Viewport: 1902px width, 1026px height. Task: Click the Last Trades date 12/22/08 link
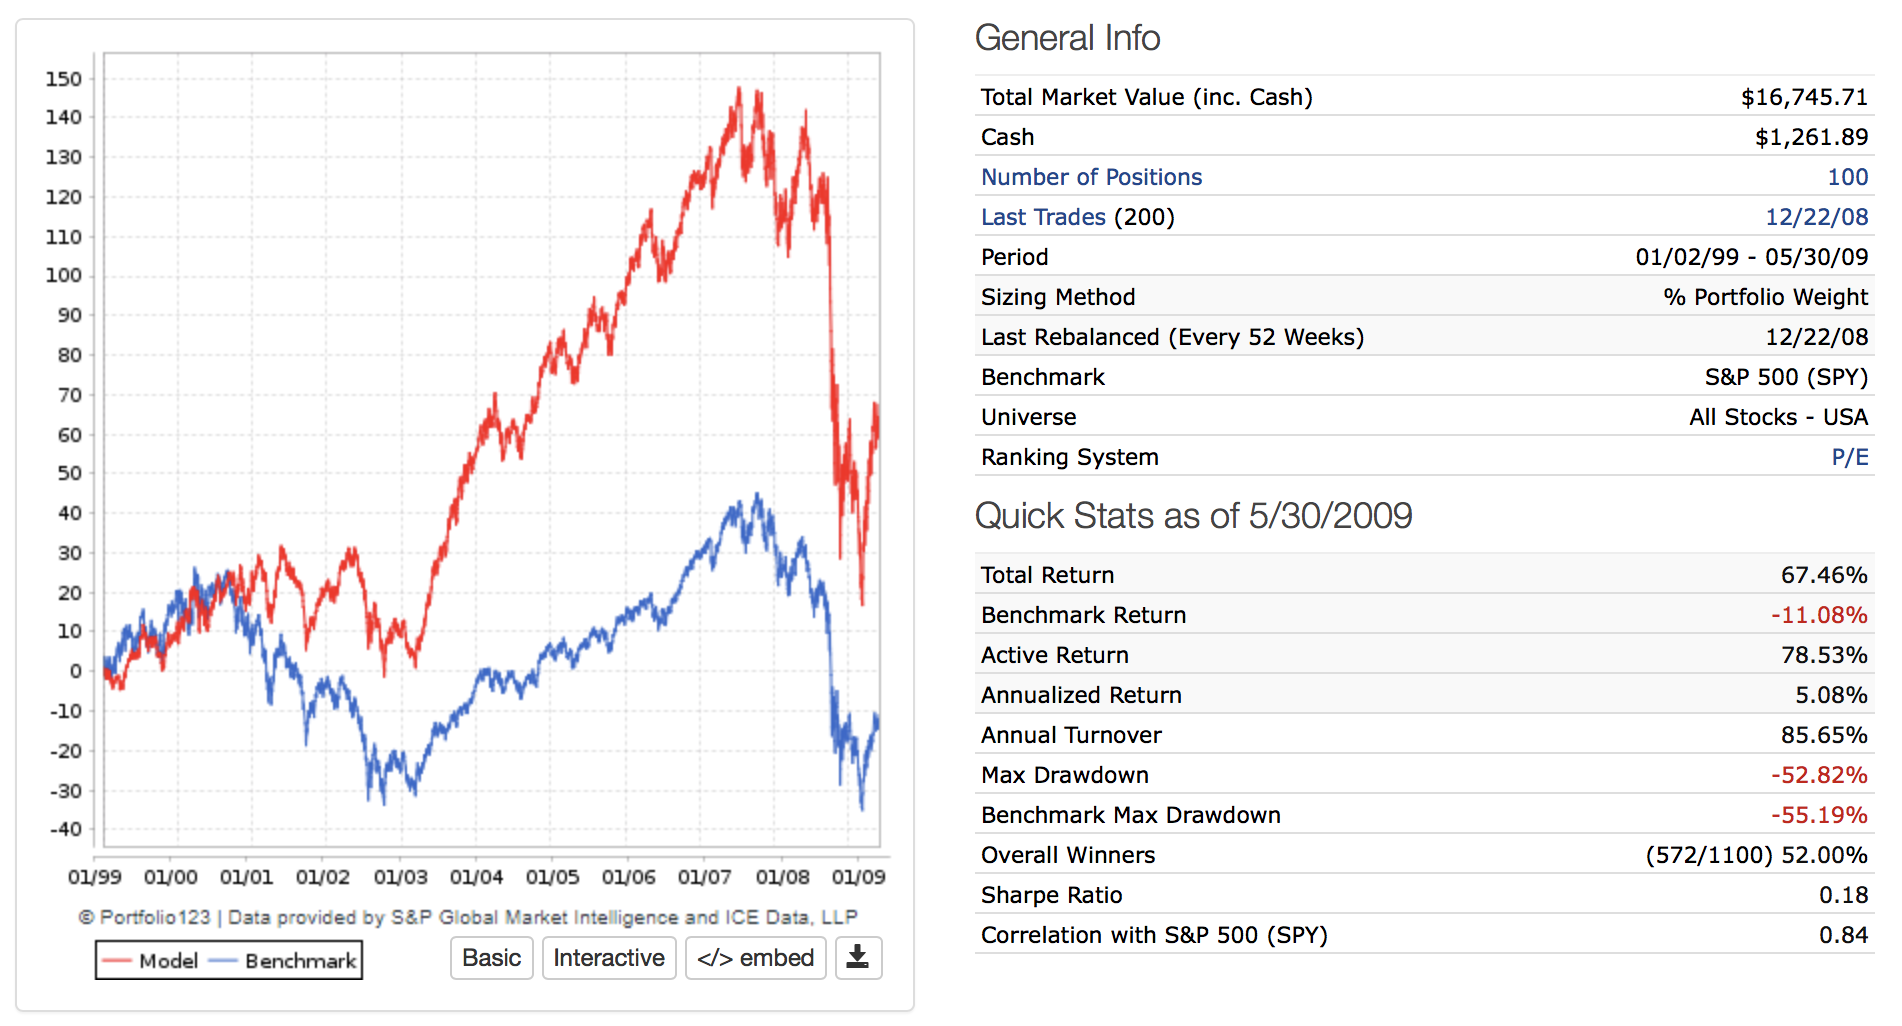(x=1816, y=217)
